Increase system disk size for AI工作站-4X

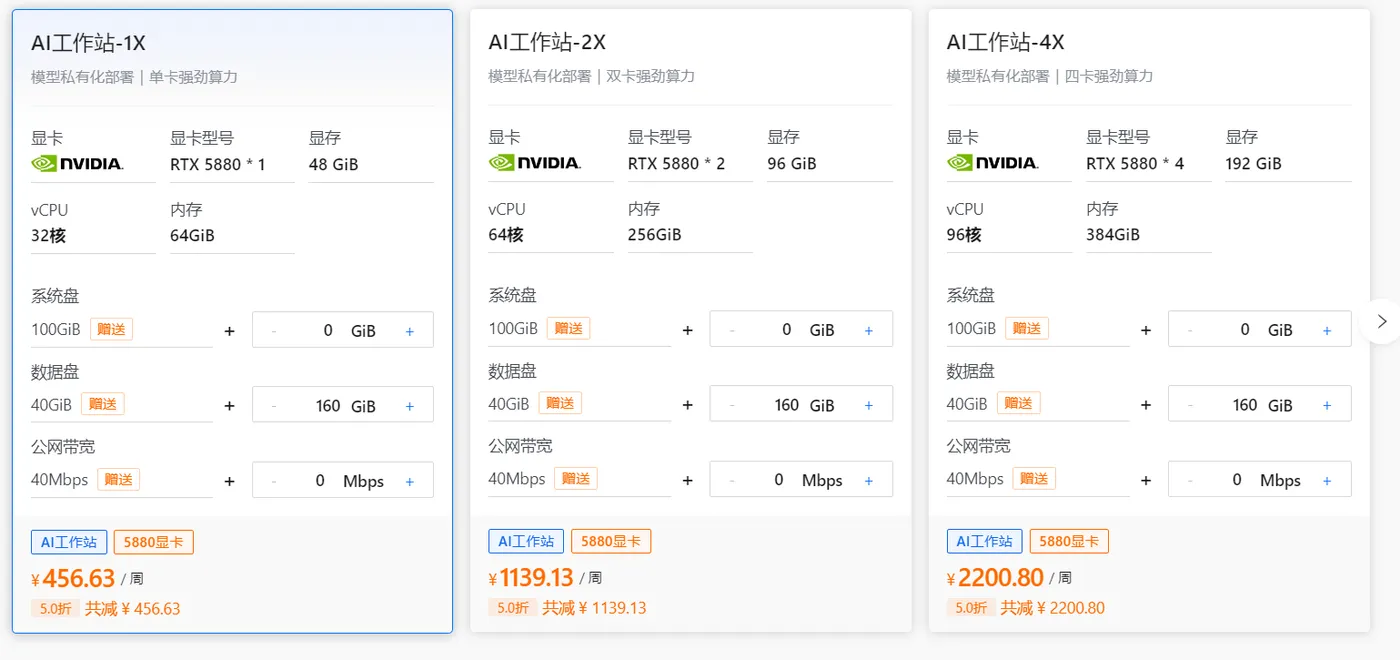1327,330
